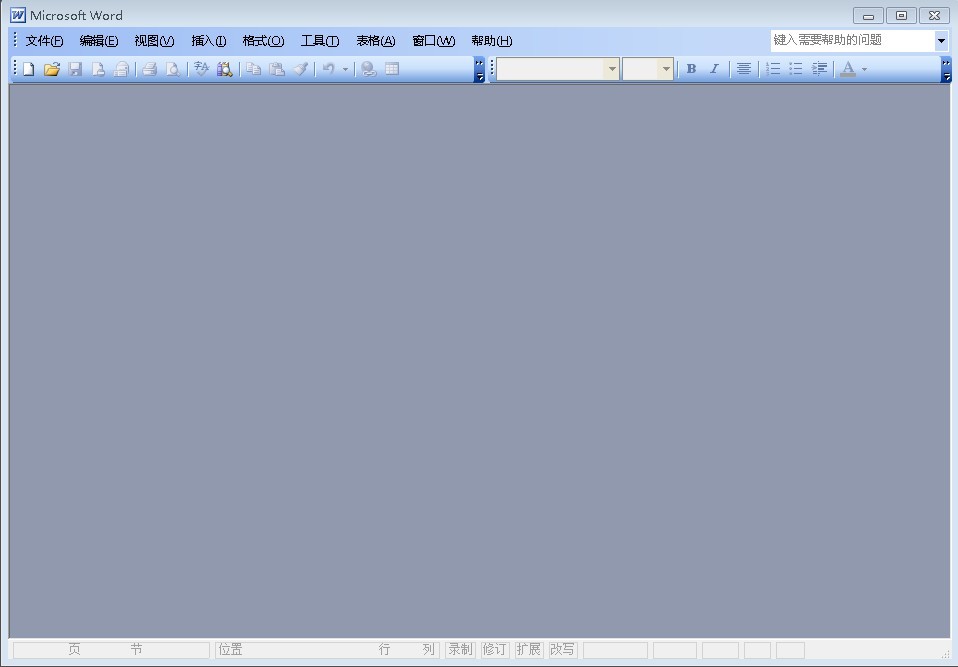This screenshot has height=667, width=958.
Task: Click the Copy icon
Action: pyautogui.click(x=254, y=69)
